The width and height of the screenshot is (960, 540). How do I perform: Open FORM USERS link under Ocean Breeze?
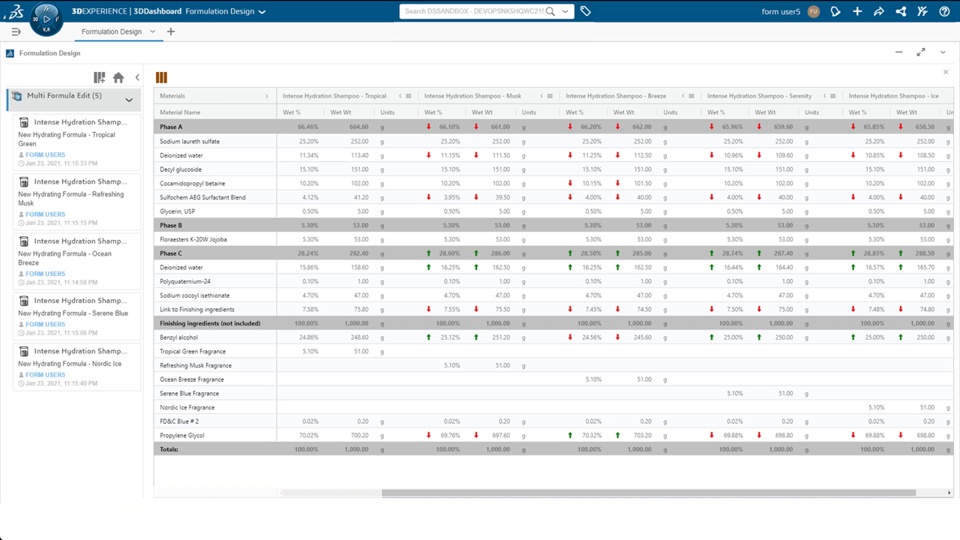tap(45, 274)
